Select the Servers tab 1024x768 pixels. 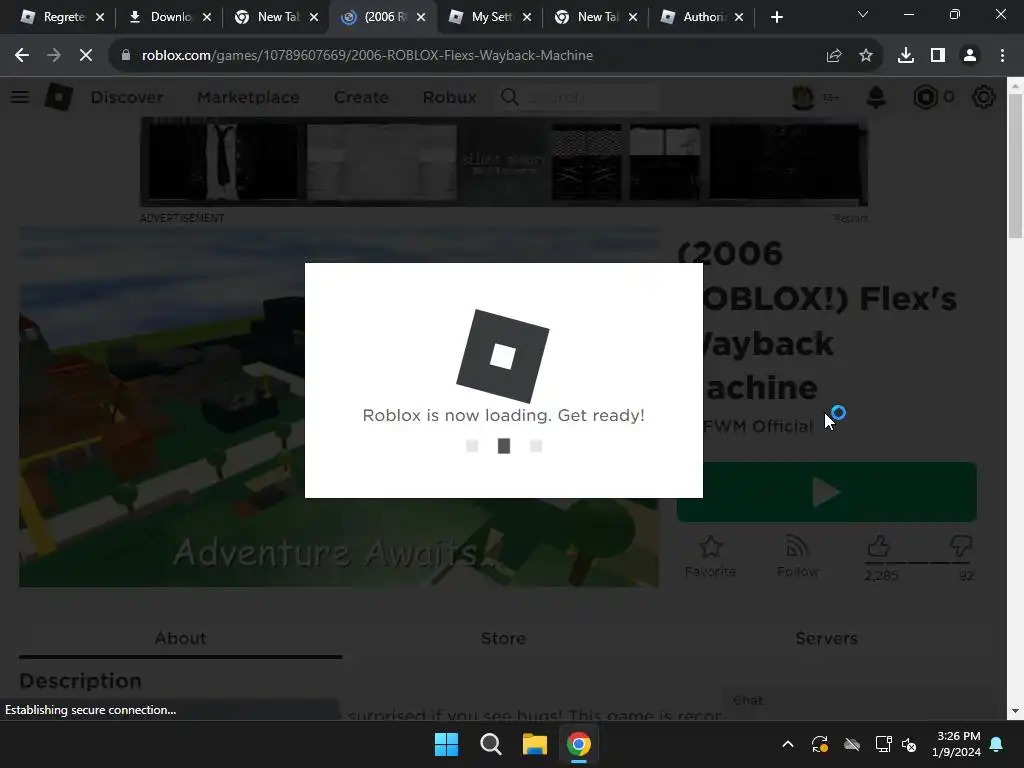pyautogui.click(x=826, y=638)
